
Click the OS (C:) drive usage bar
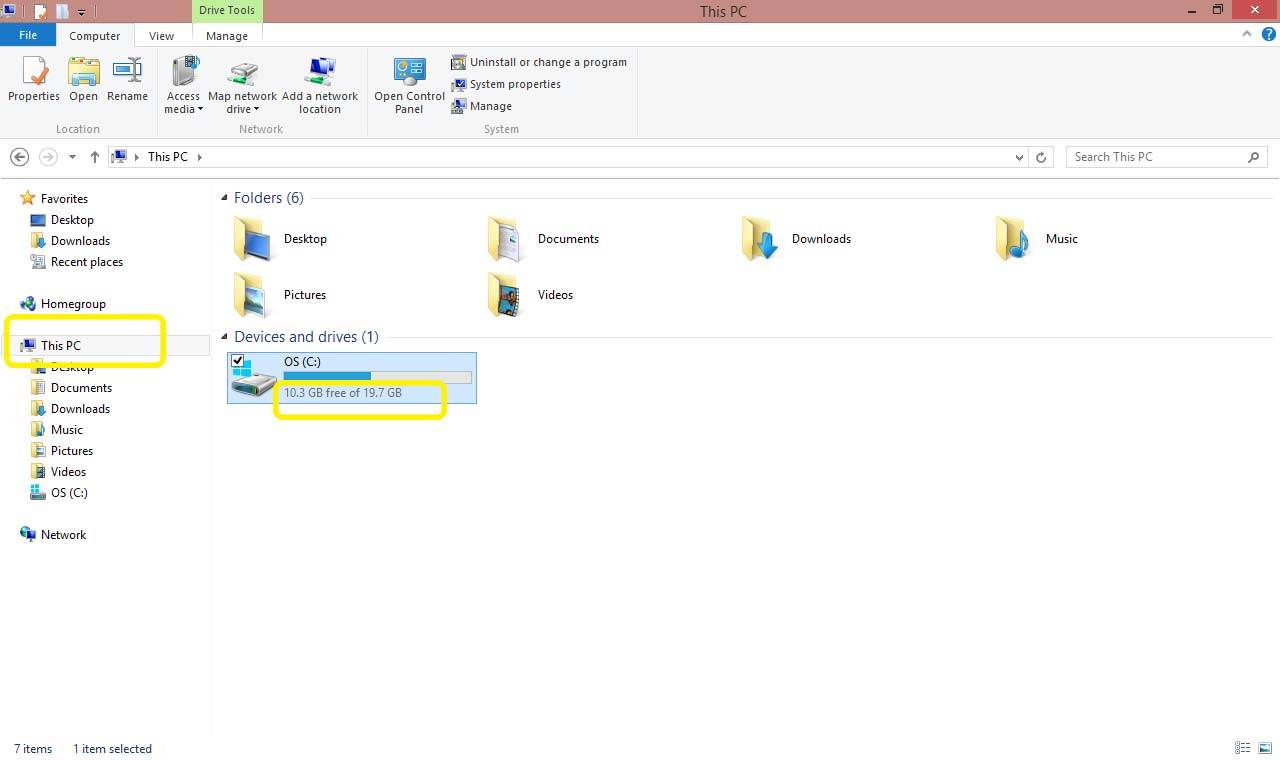(377, 377)
